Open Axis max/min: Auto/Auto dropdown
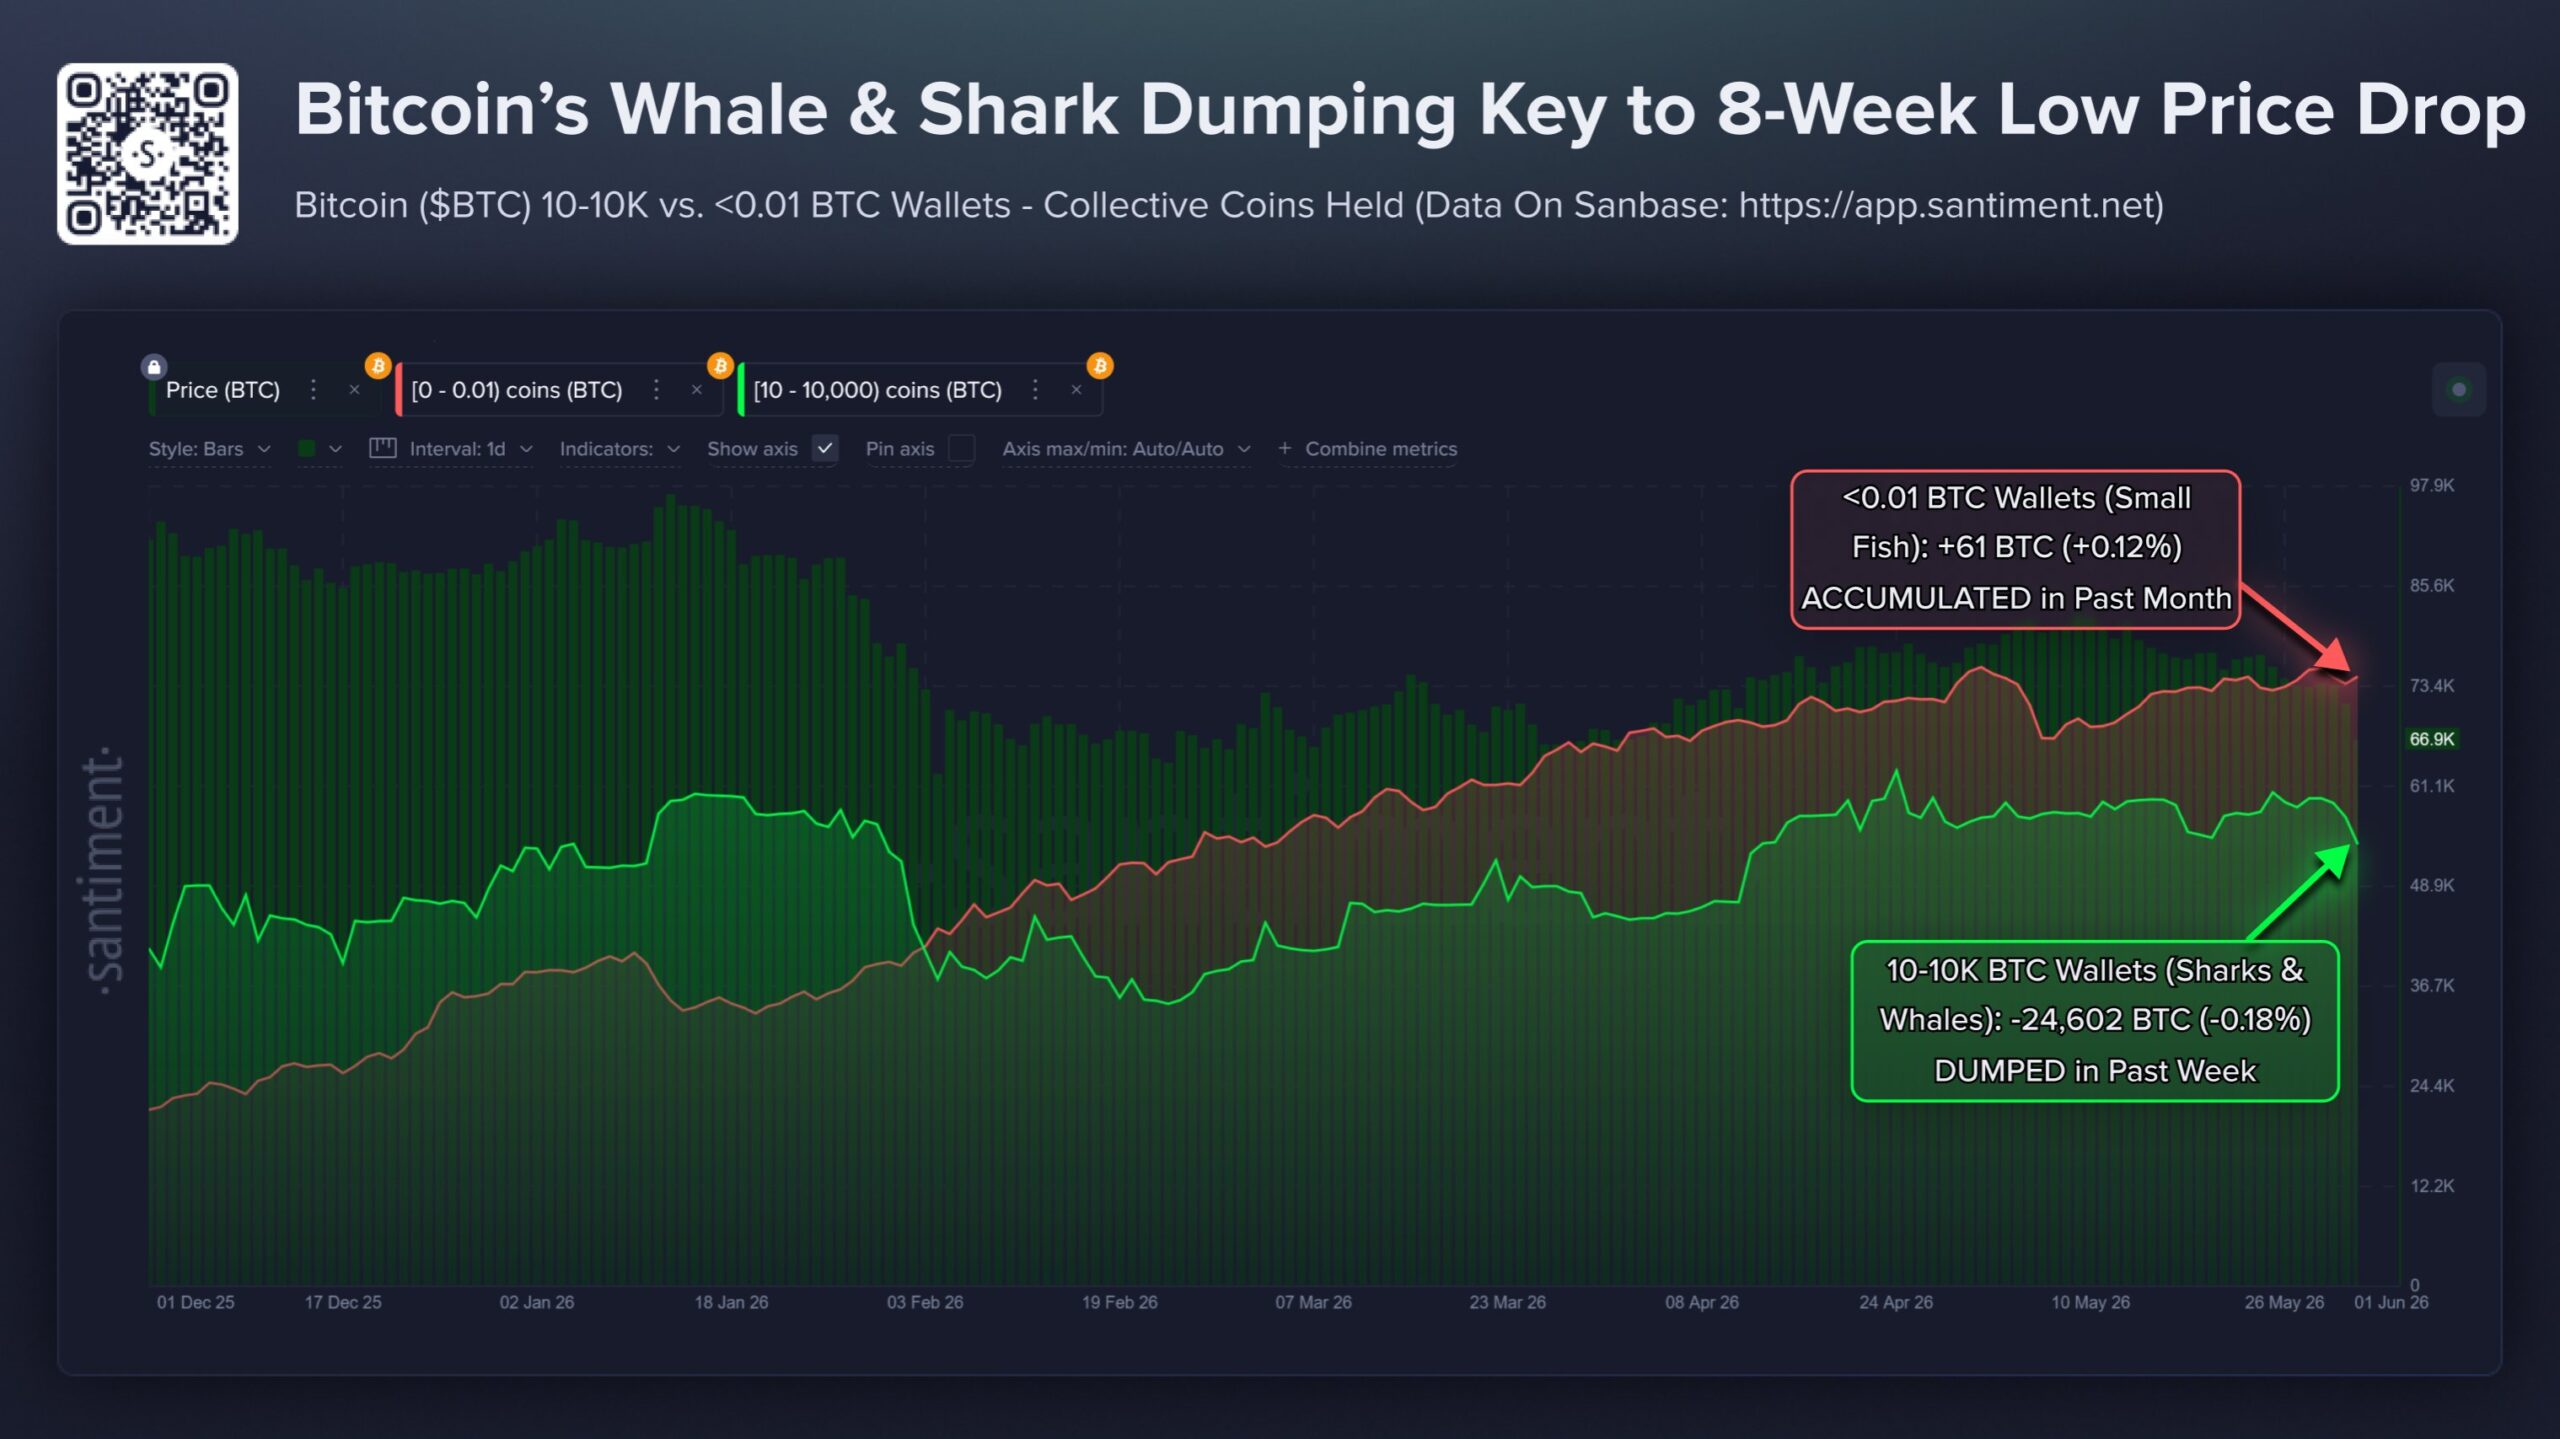 click(x=1126, y=449)
